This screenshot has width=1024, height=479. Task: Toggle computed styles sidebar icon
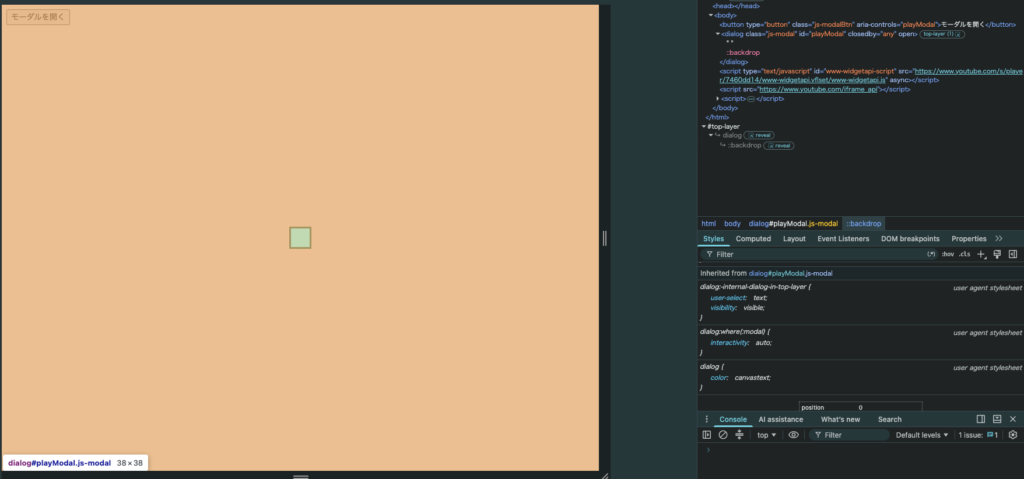1013,254
